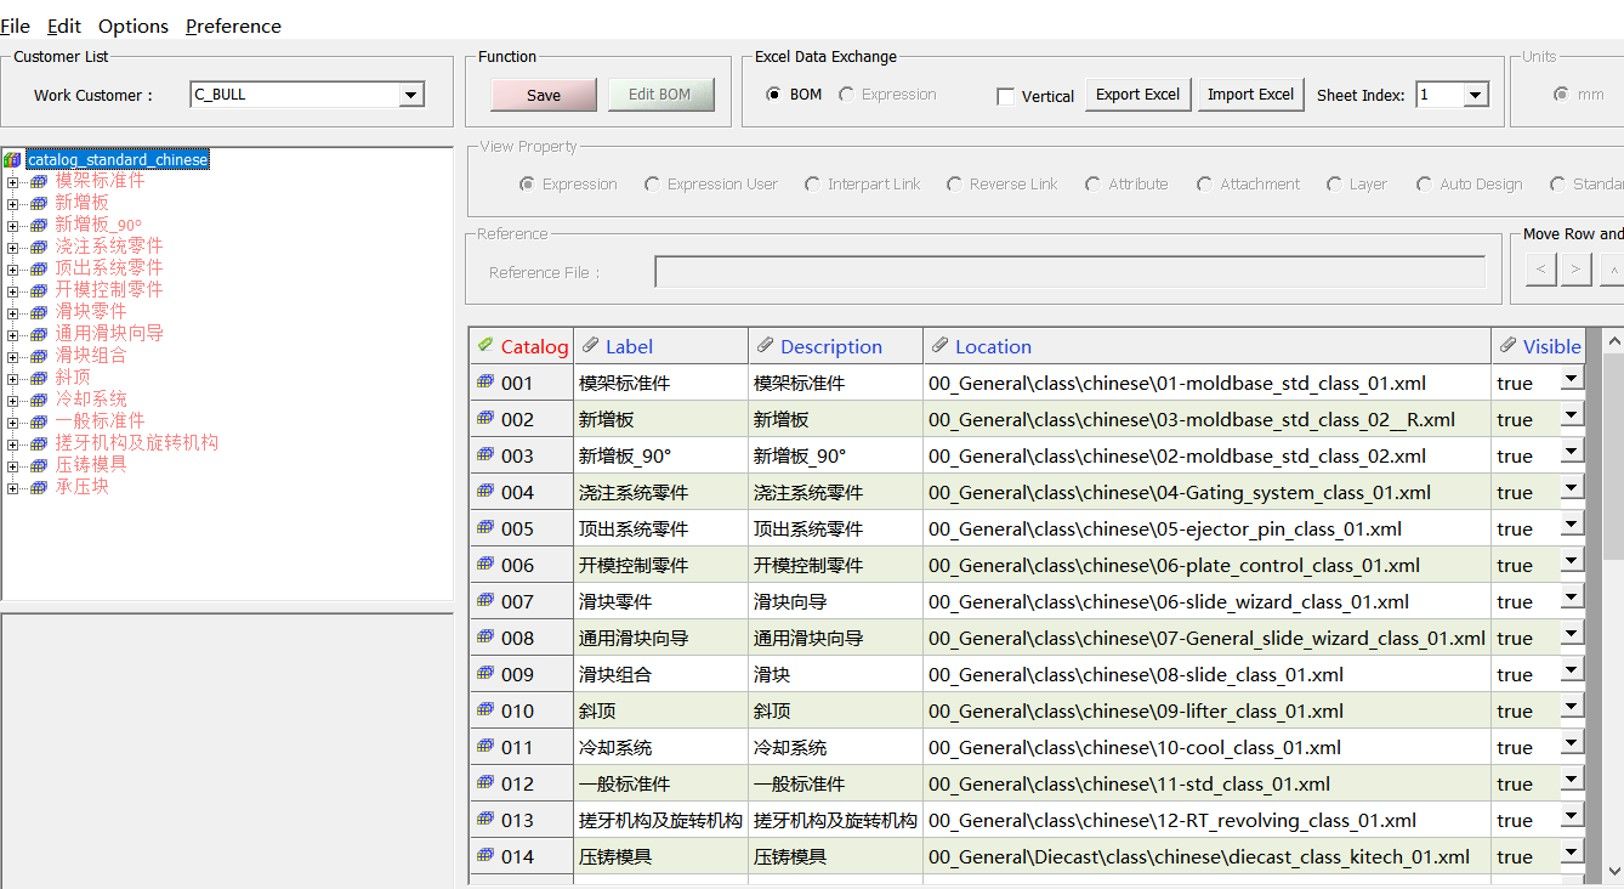Click the 新增板_90° tree node icon
The width and height of the screenshot is (1624, 889).
tap(39, 226)
